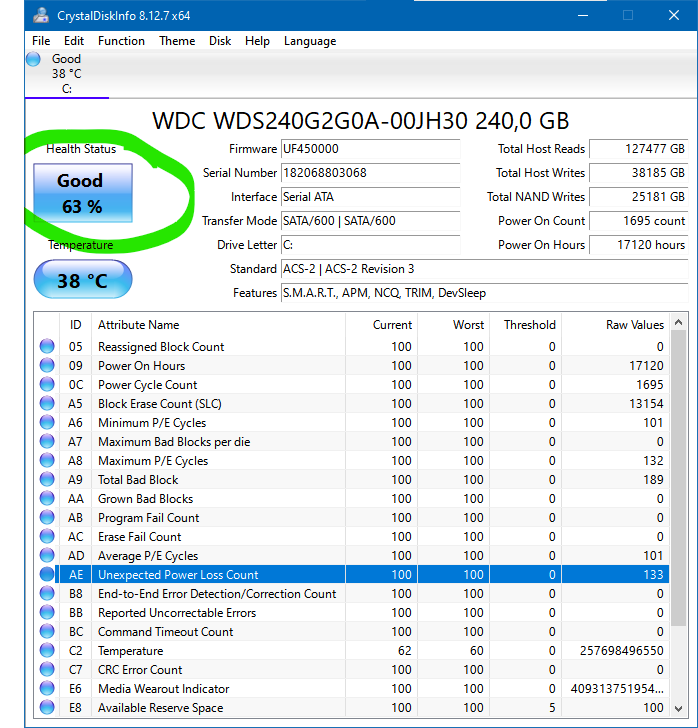698x728 pixels.
Task: Select the C: drive status circle in disk bar
Action: (33, 59)
